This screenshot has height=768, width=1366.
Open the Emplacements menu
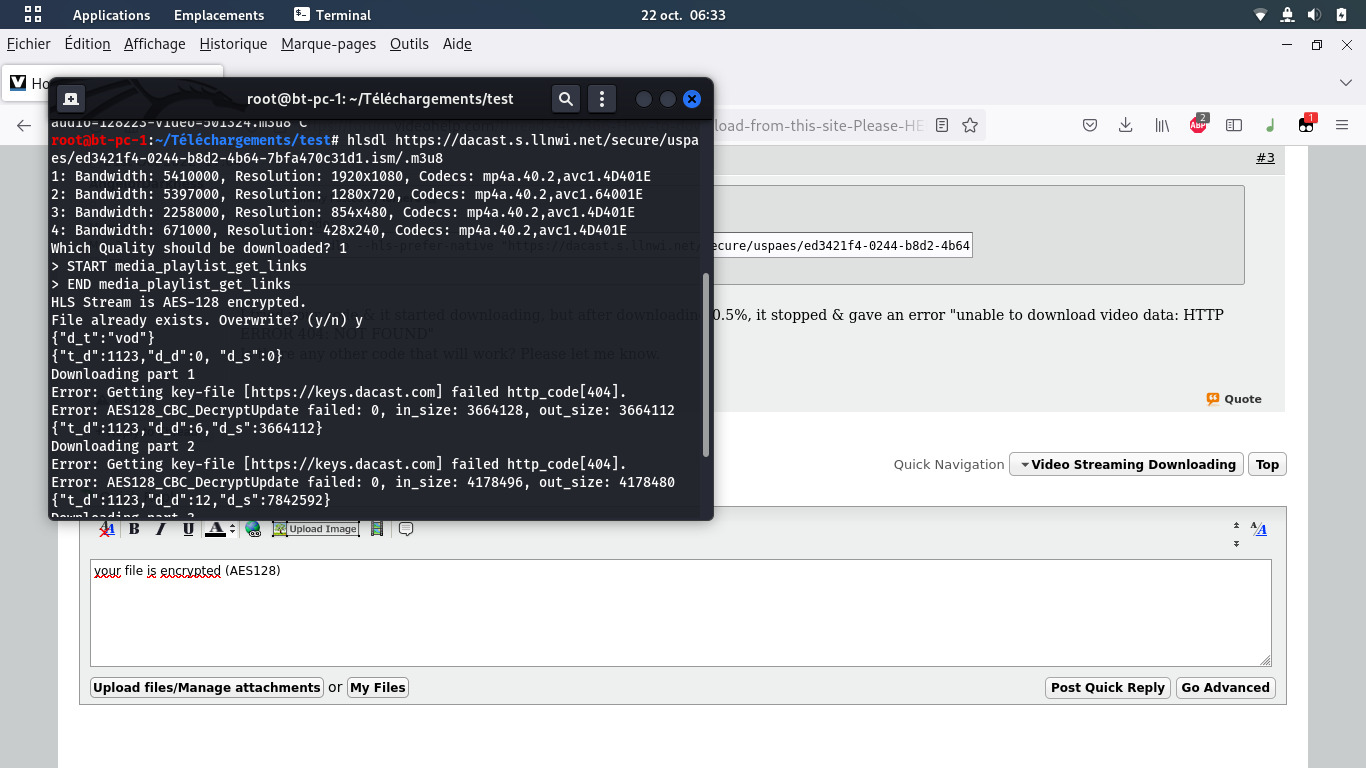219,15
